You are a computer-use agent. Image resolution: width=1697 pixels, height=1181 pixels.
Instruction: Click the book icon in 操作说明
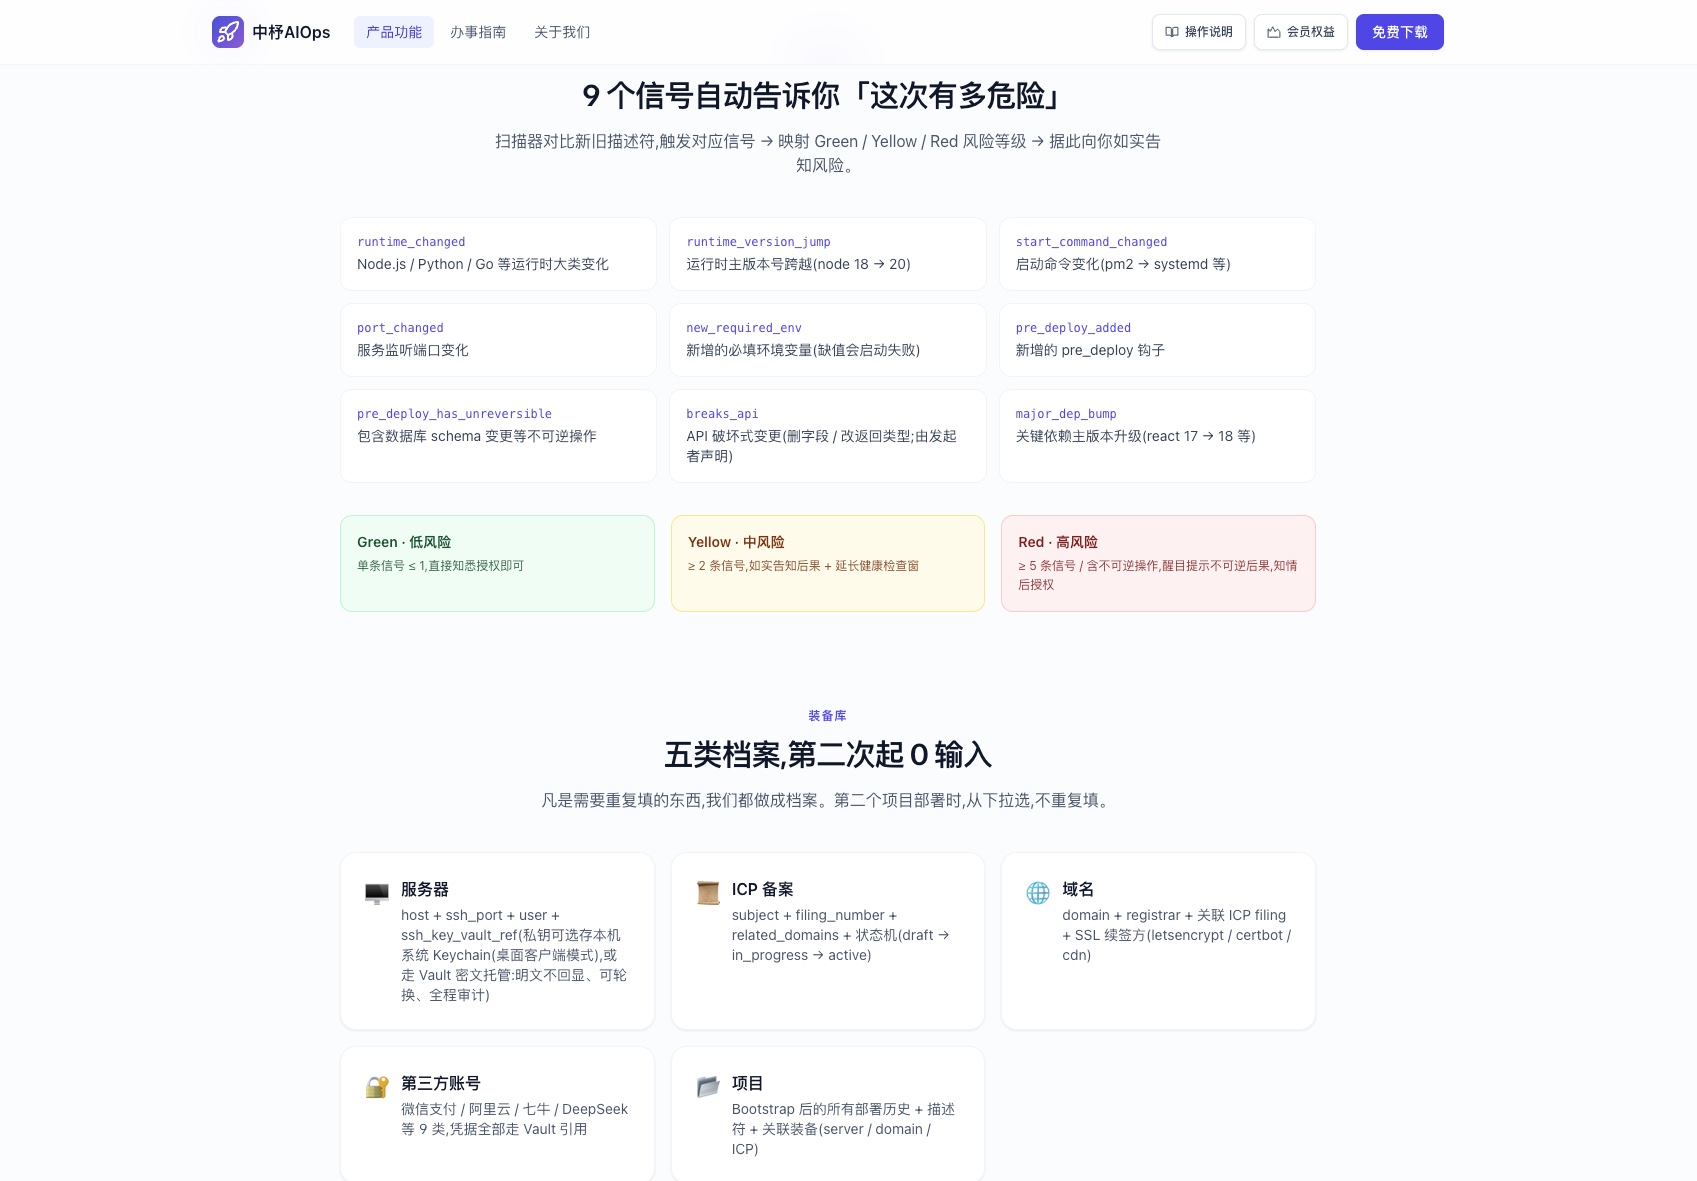tap(1172, 32)
